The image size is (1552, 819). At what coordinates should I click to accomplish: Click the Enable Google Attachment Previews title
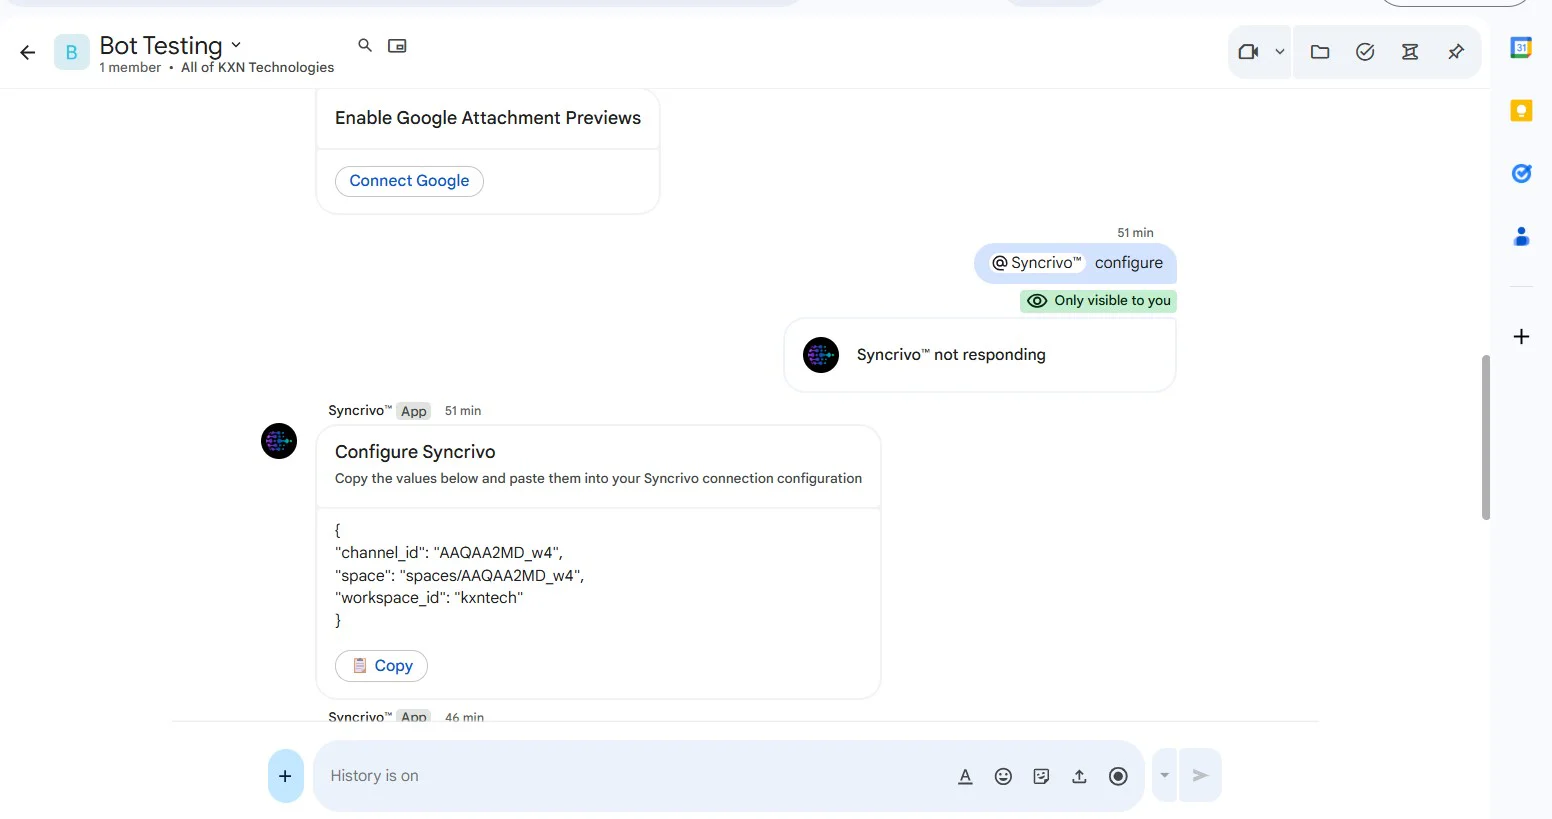(x=488, y=118)
